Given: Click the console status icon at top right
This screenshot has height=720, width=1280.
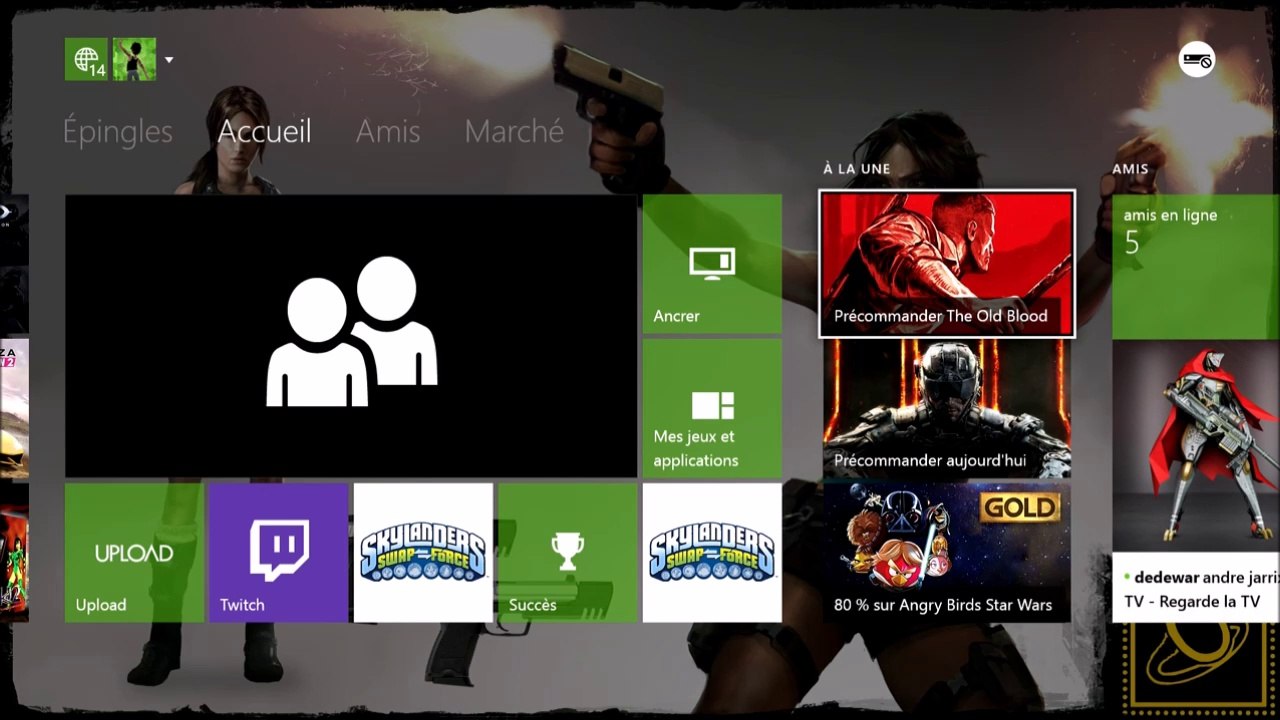Looking at the screenshot, I should [1197, 60].
